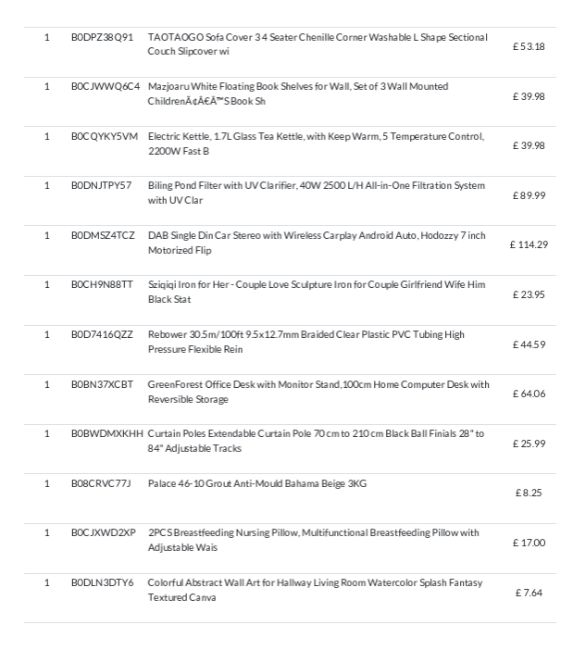Click the £44.59 price
The image size is (573, 650).
[x=529, y=344]
